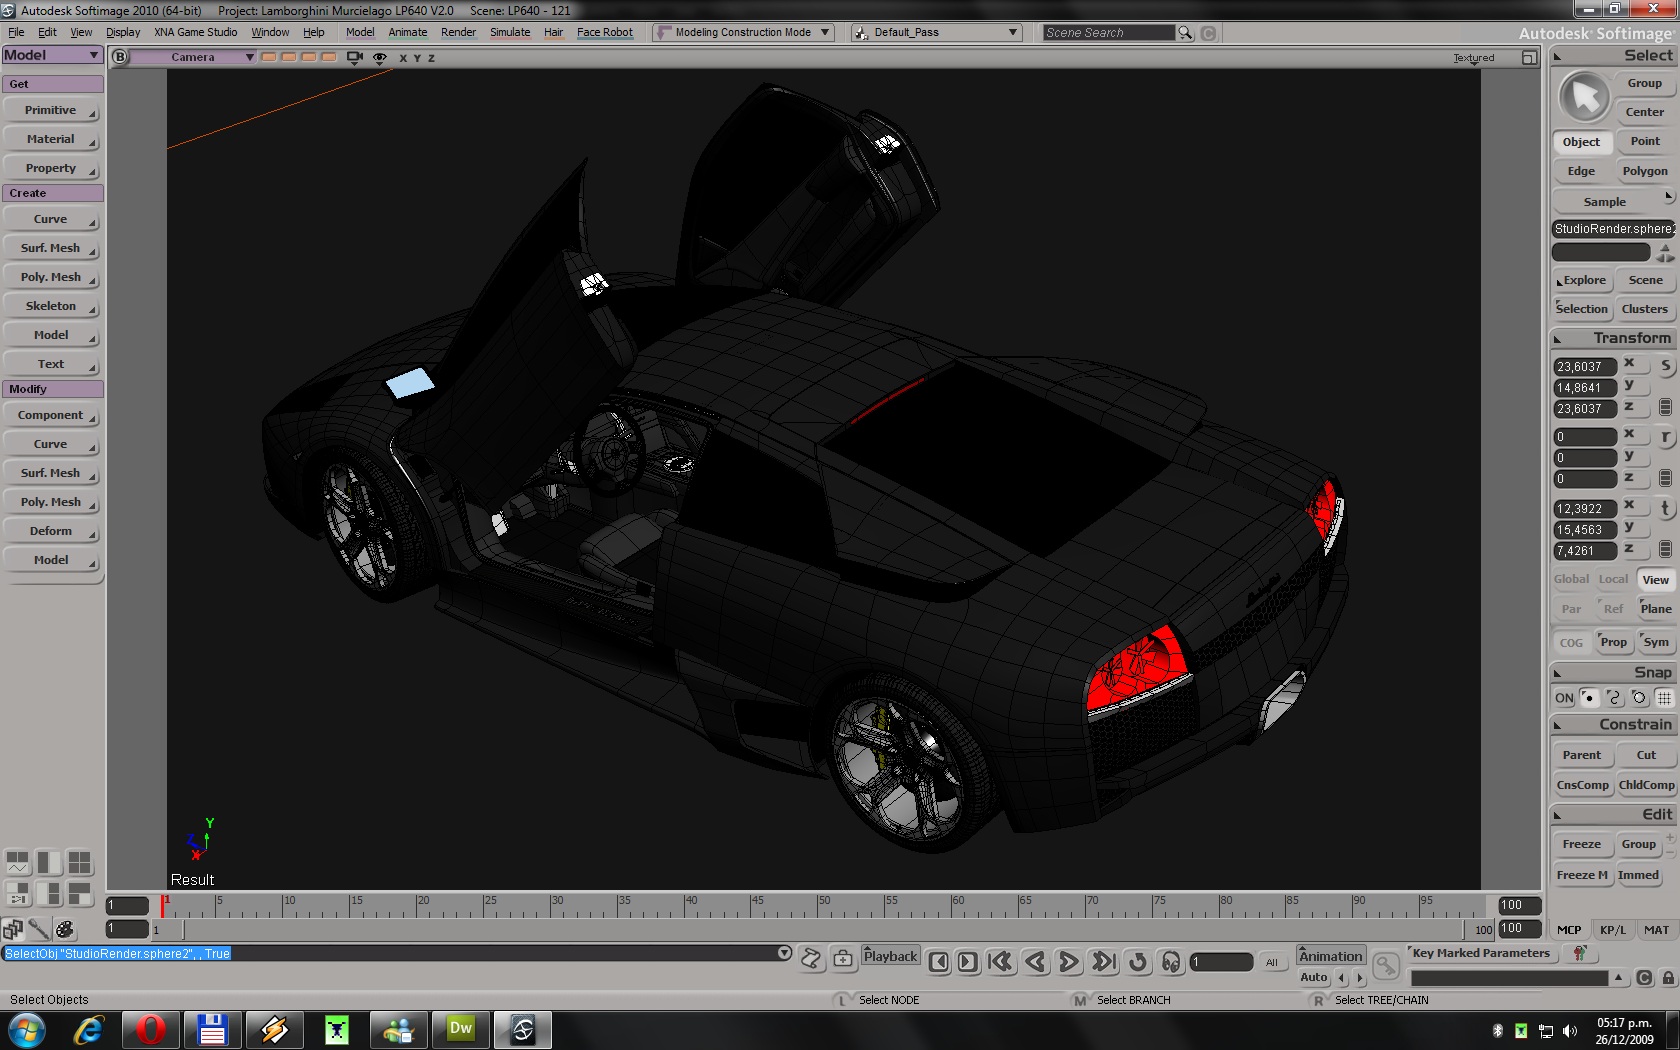Click the Polygon selection button
The width and height of the screenshot is (1680, 1050).
(1644, 172)
